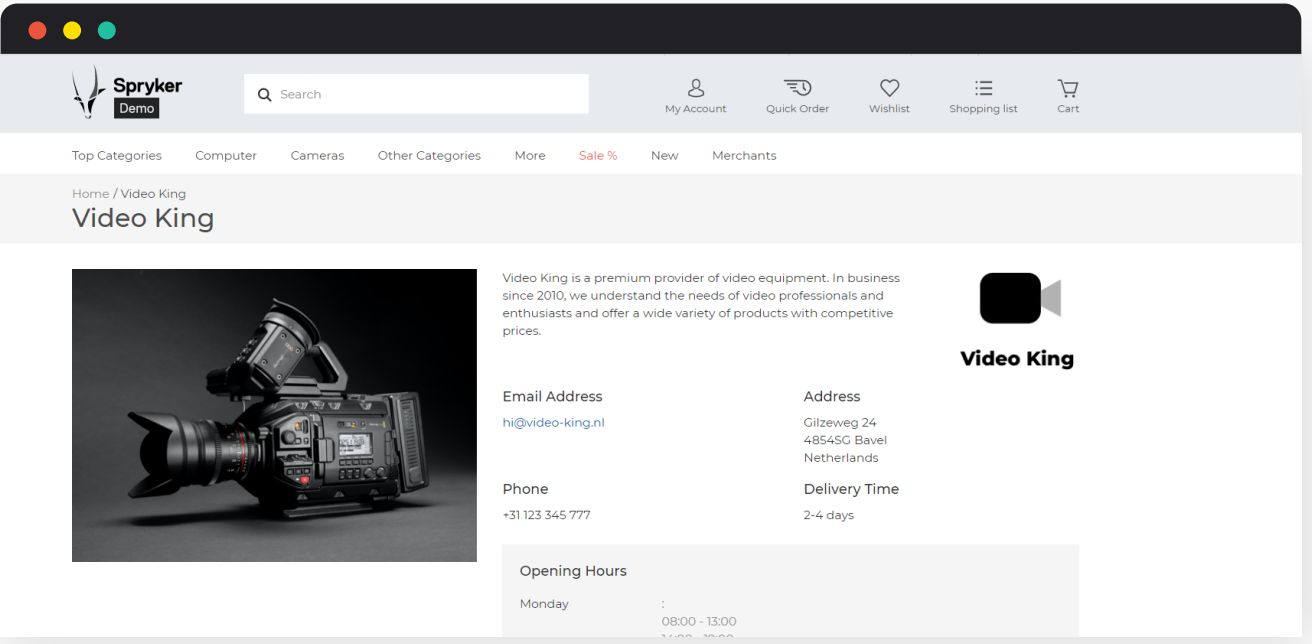Image resolution: width=1312 pixels, height=644 pixels.
Task: Open the Cameras menu
Action: pos(317,155)
